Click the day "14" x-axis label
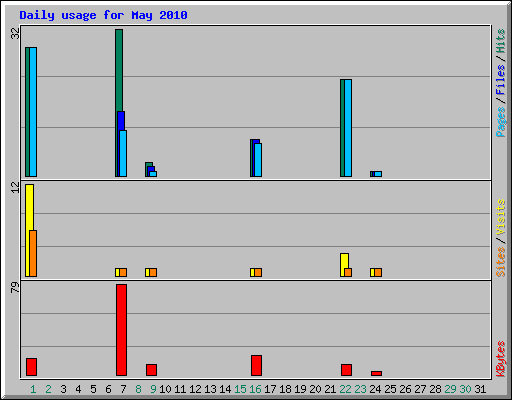This screenshot has height=400, width=512. [225, 389]
